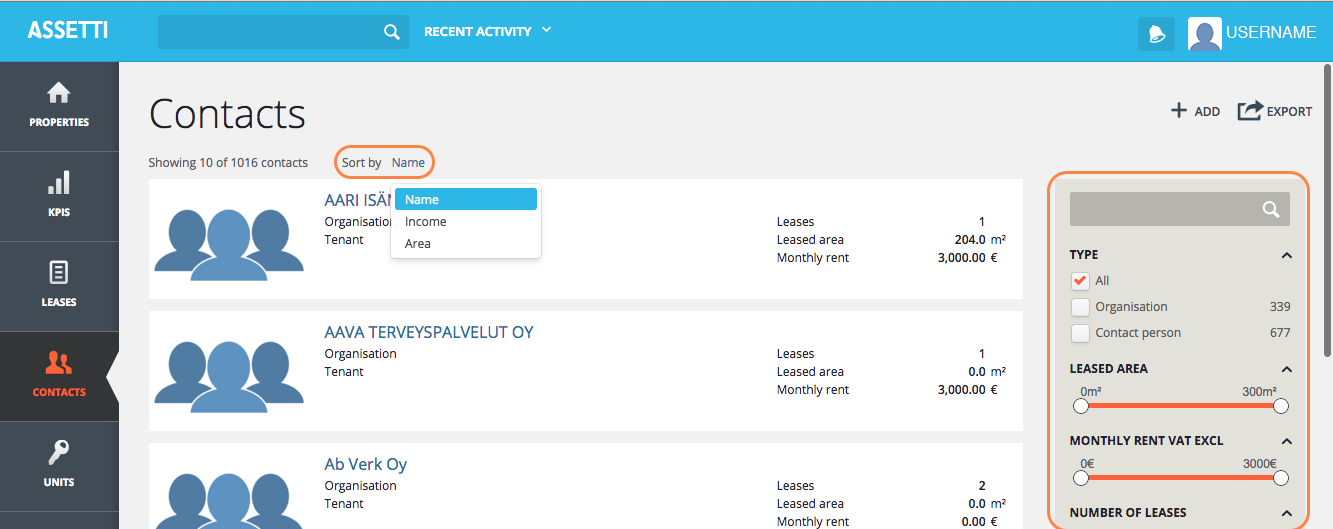The image size is (1333, 529).
Task: Collapse the Type filter section
Action: [1286, 255]
